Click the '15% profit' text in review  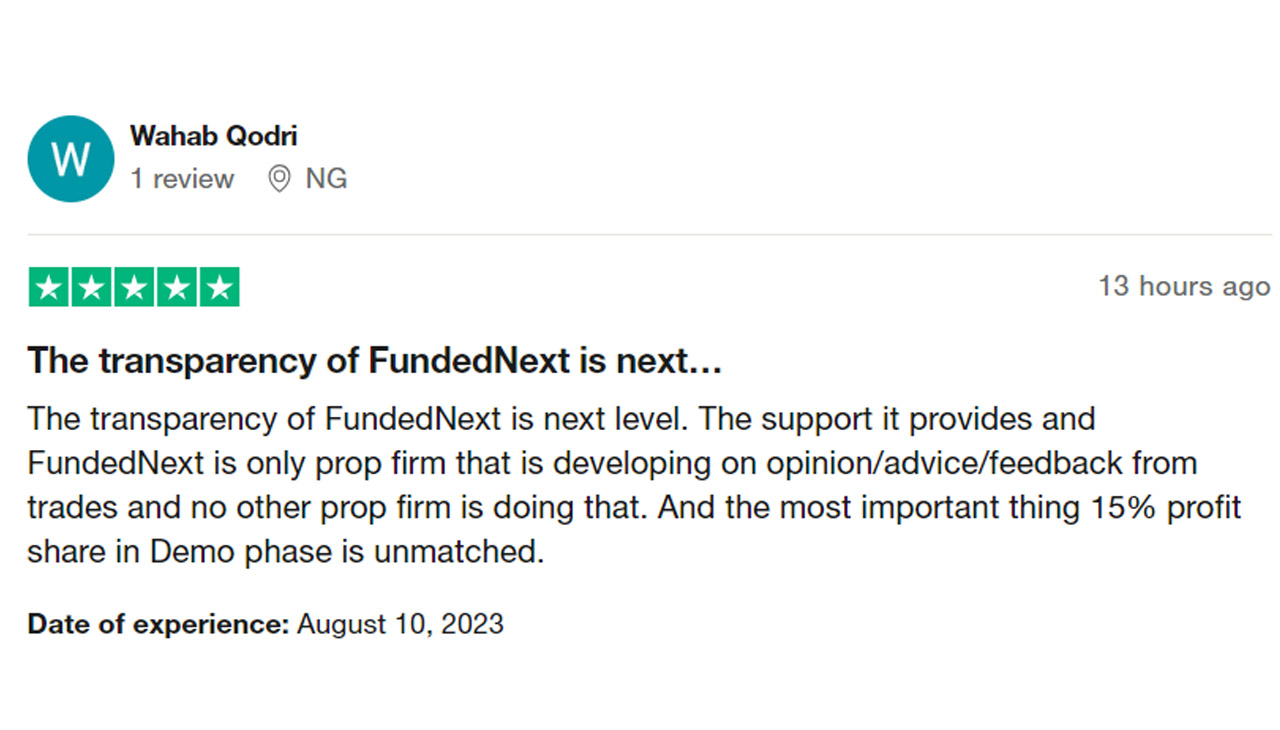pos(1165,507)
